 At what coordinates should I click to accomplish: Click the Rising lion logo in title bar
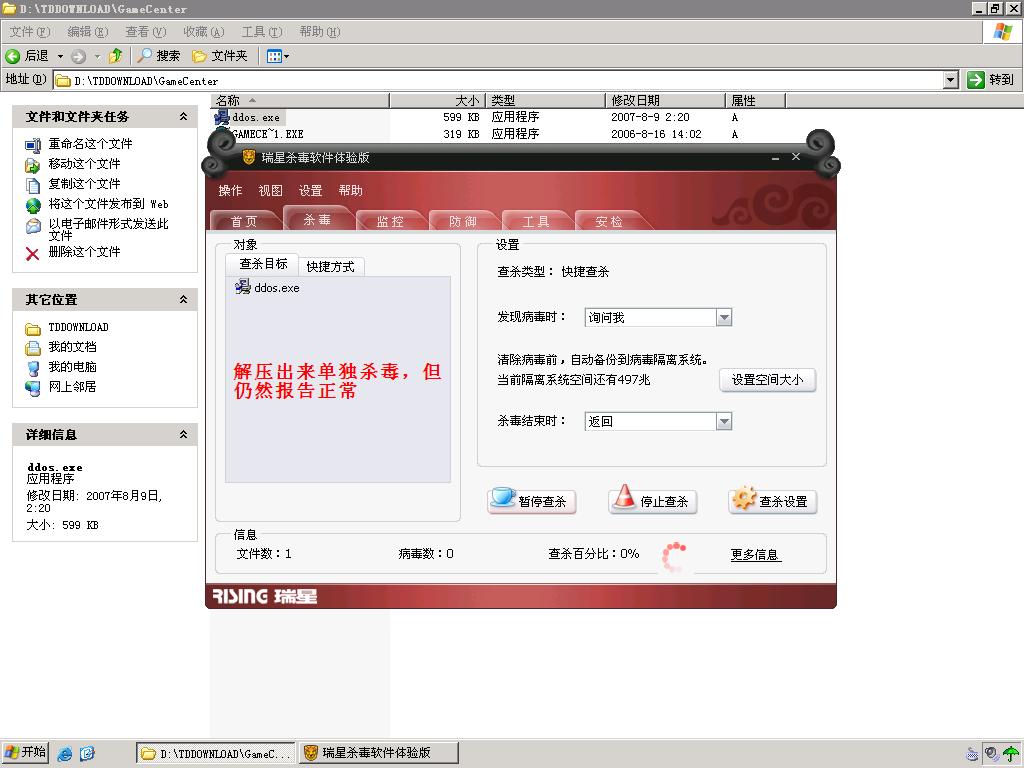click(249, 157)
